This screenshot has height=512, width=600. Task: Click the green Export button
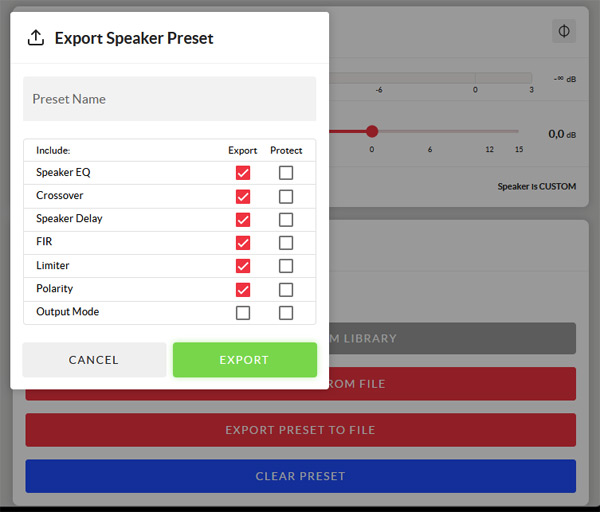click(x=244, y=360)
